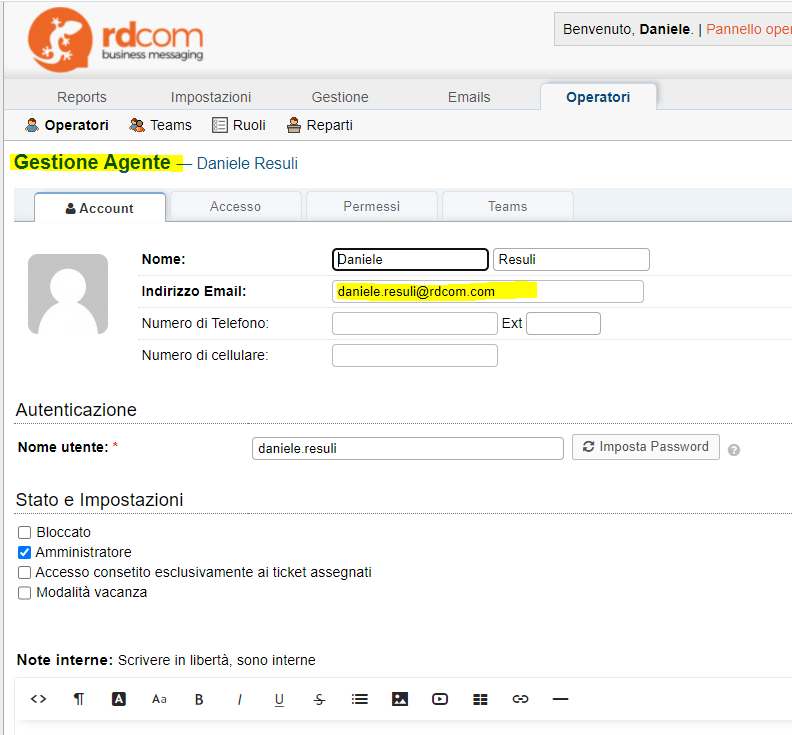Open the paragraph format dropdown

tap(79, 699)
